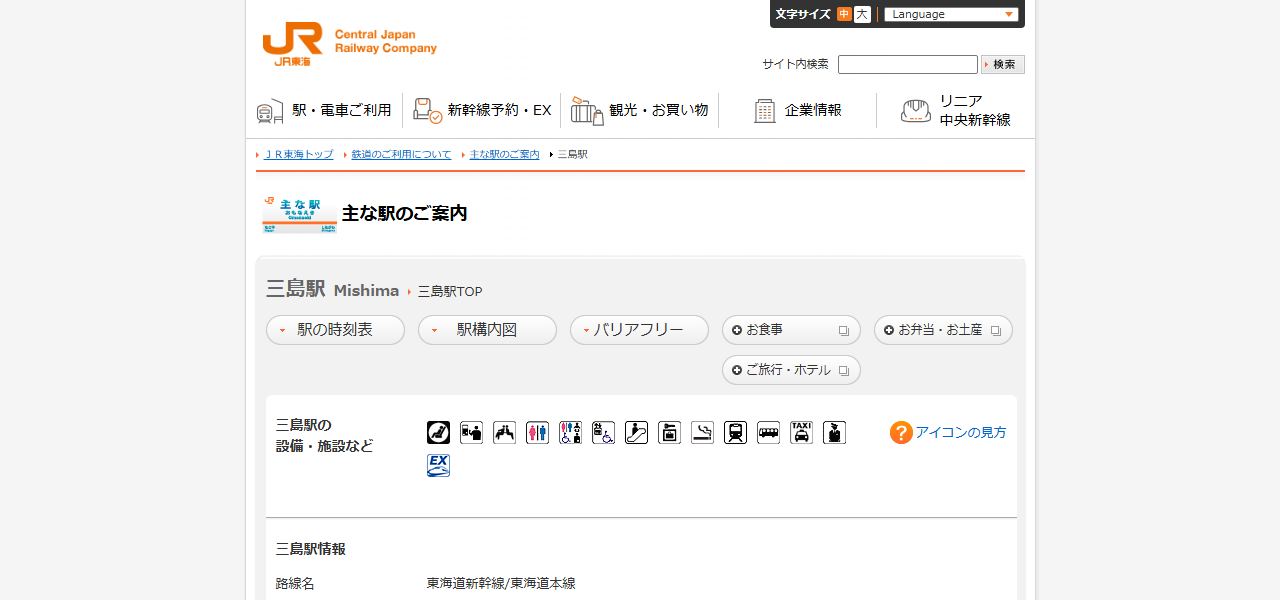Image resolution: width=1280 pixels, height=600 pixels.
Task: Open the リニア中央新幹線 menu
Action: [956, 110]
